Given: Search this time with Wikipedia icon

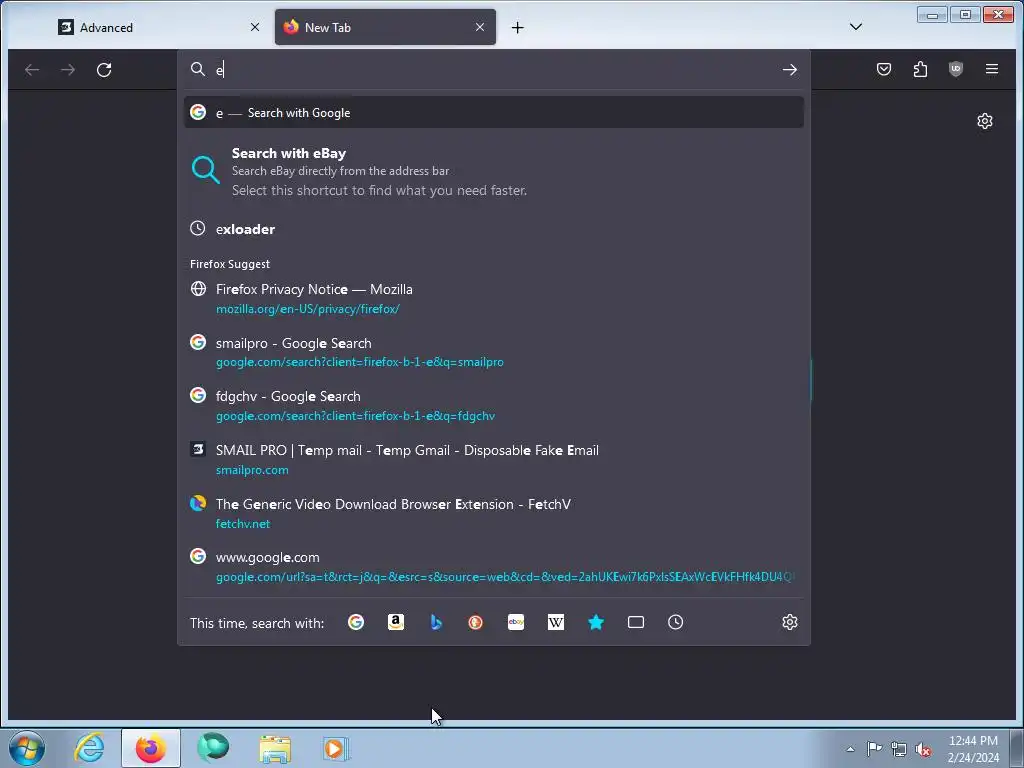Looking at the screenshot, I should (x=556, y=622).
